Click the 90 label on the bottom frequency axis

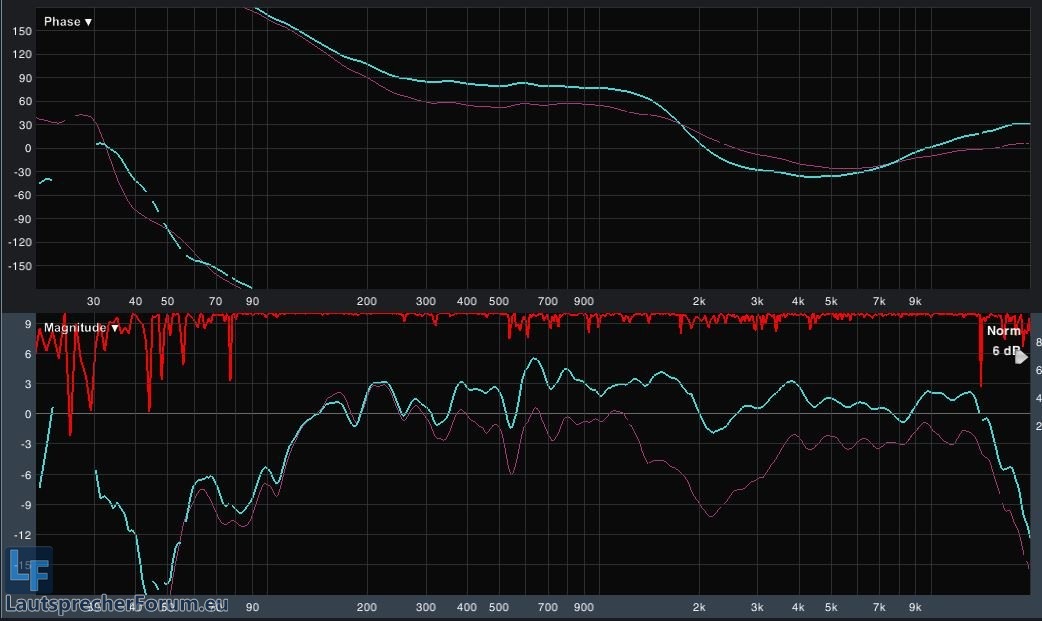click(253, 606)
